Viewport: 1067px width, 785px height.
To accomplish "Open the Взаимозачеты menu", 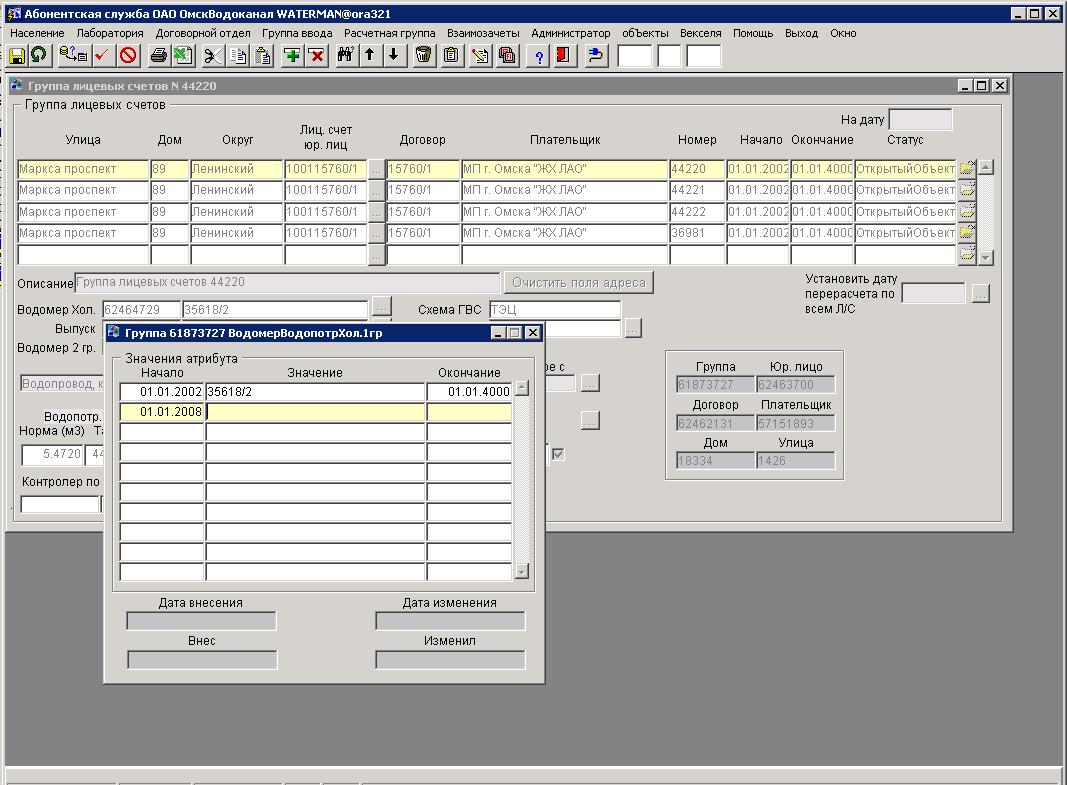I will (x=483, y=33).
